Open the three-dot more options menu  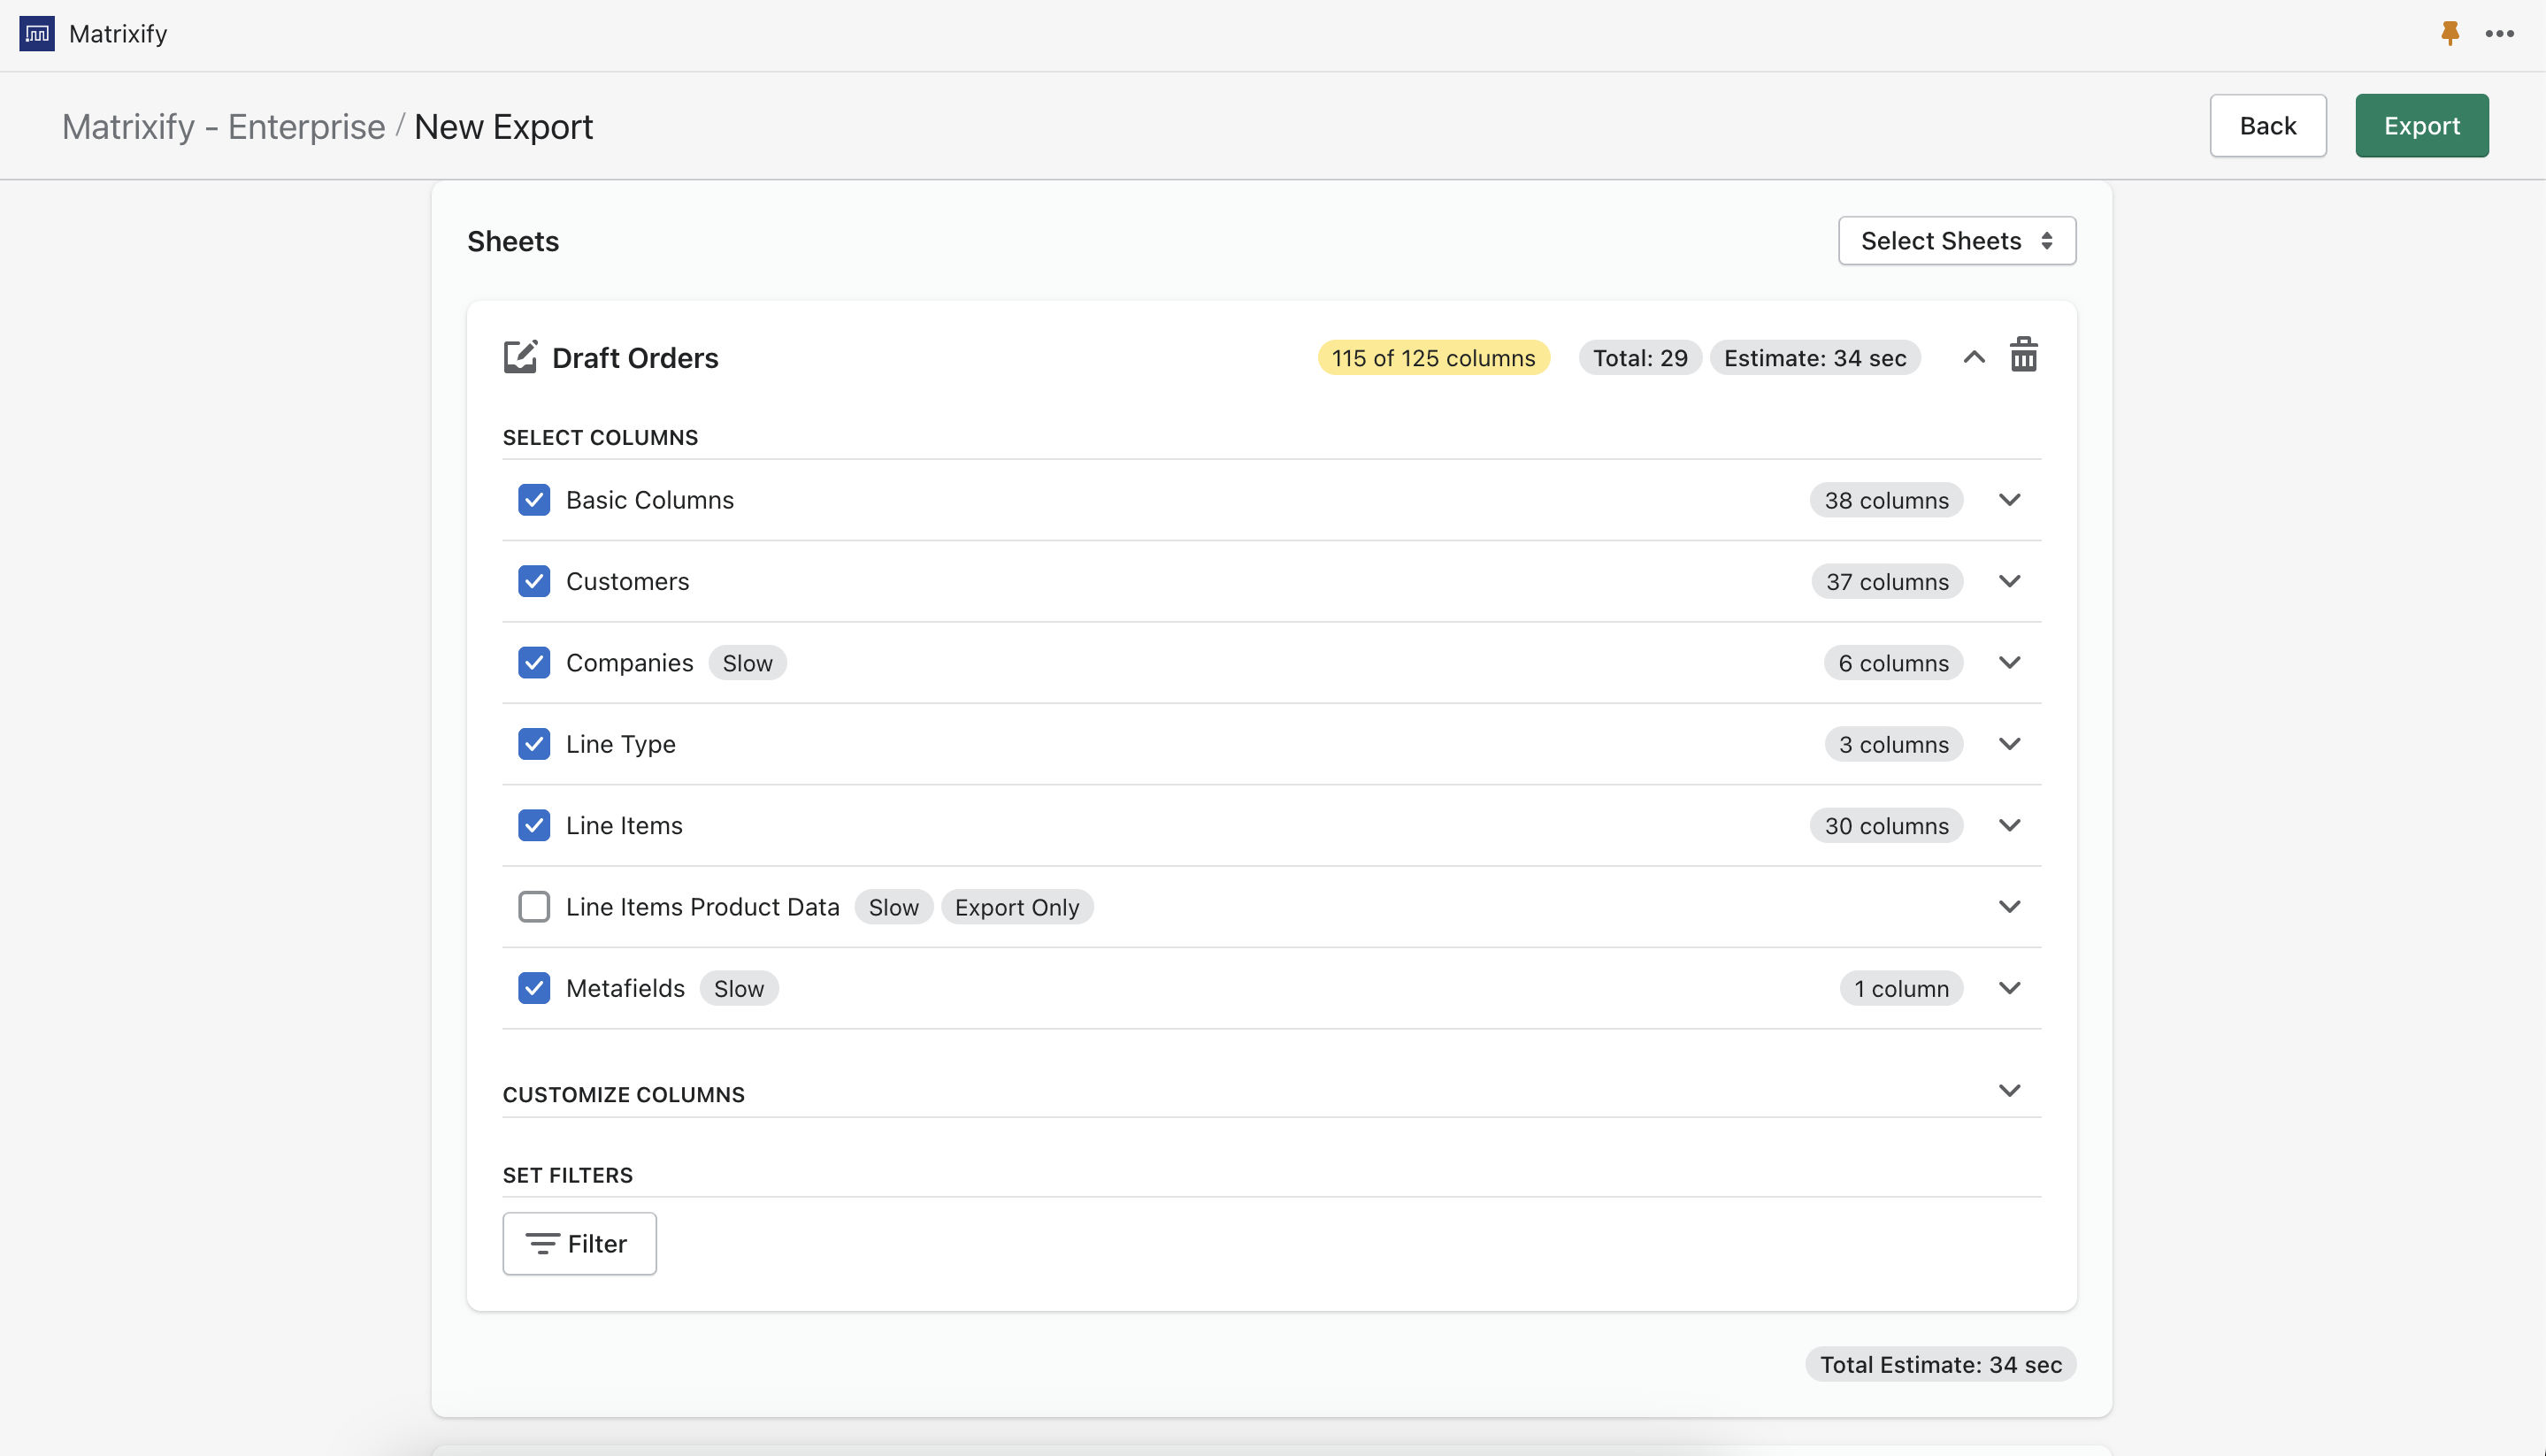(2499, 33)
